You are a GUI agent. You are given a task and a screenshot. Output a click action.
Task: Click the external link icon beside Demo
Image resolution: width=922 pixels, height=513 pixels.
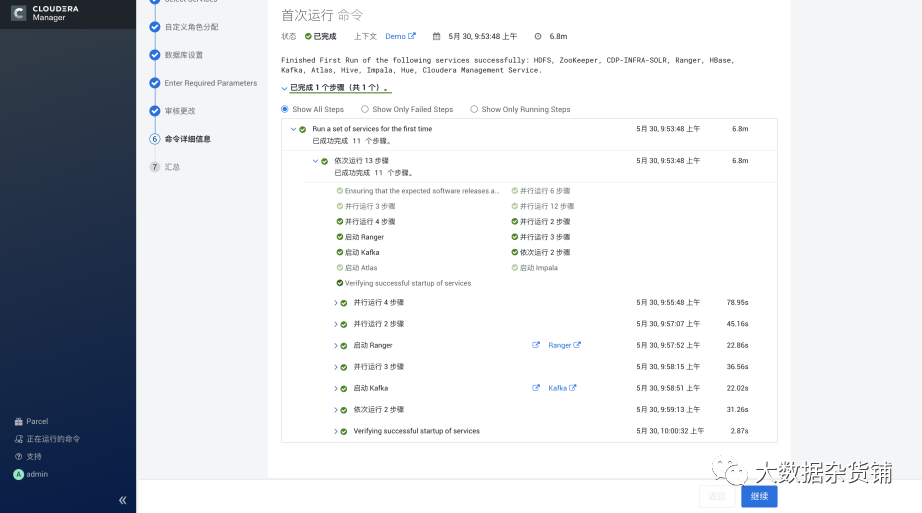412,36
